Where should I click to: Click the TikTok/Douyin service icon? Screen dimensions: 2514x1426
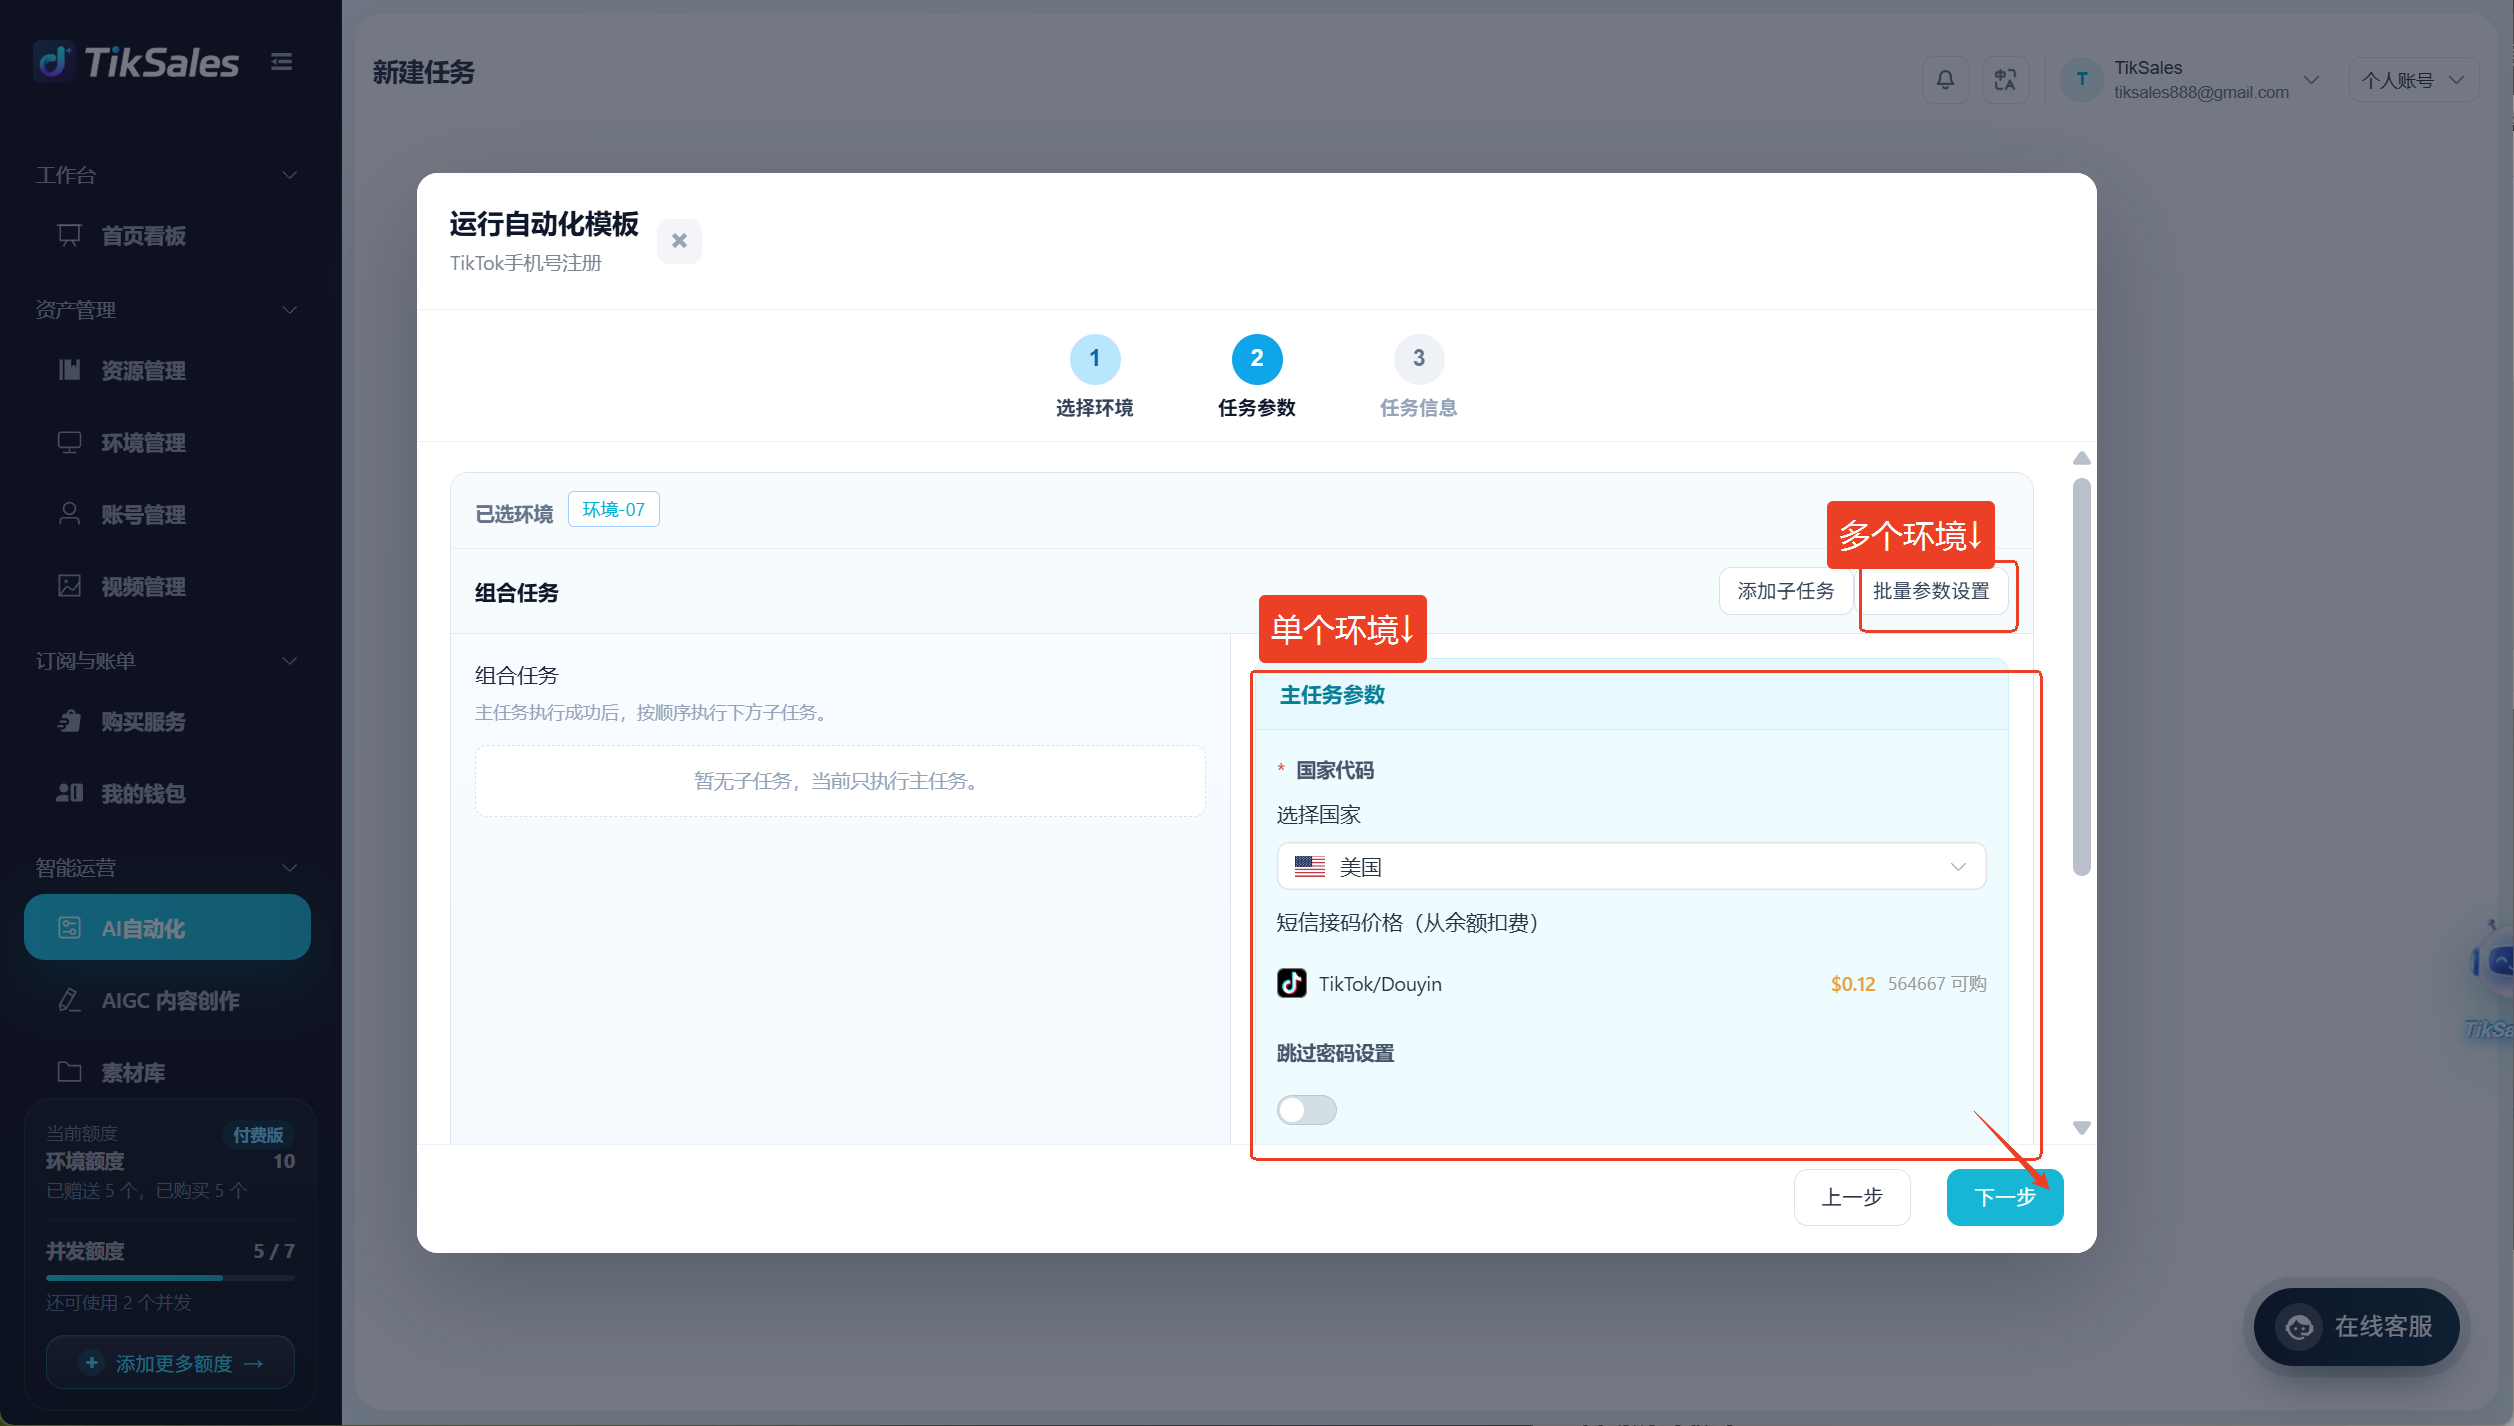(1292, 983)
